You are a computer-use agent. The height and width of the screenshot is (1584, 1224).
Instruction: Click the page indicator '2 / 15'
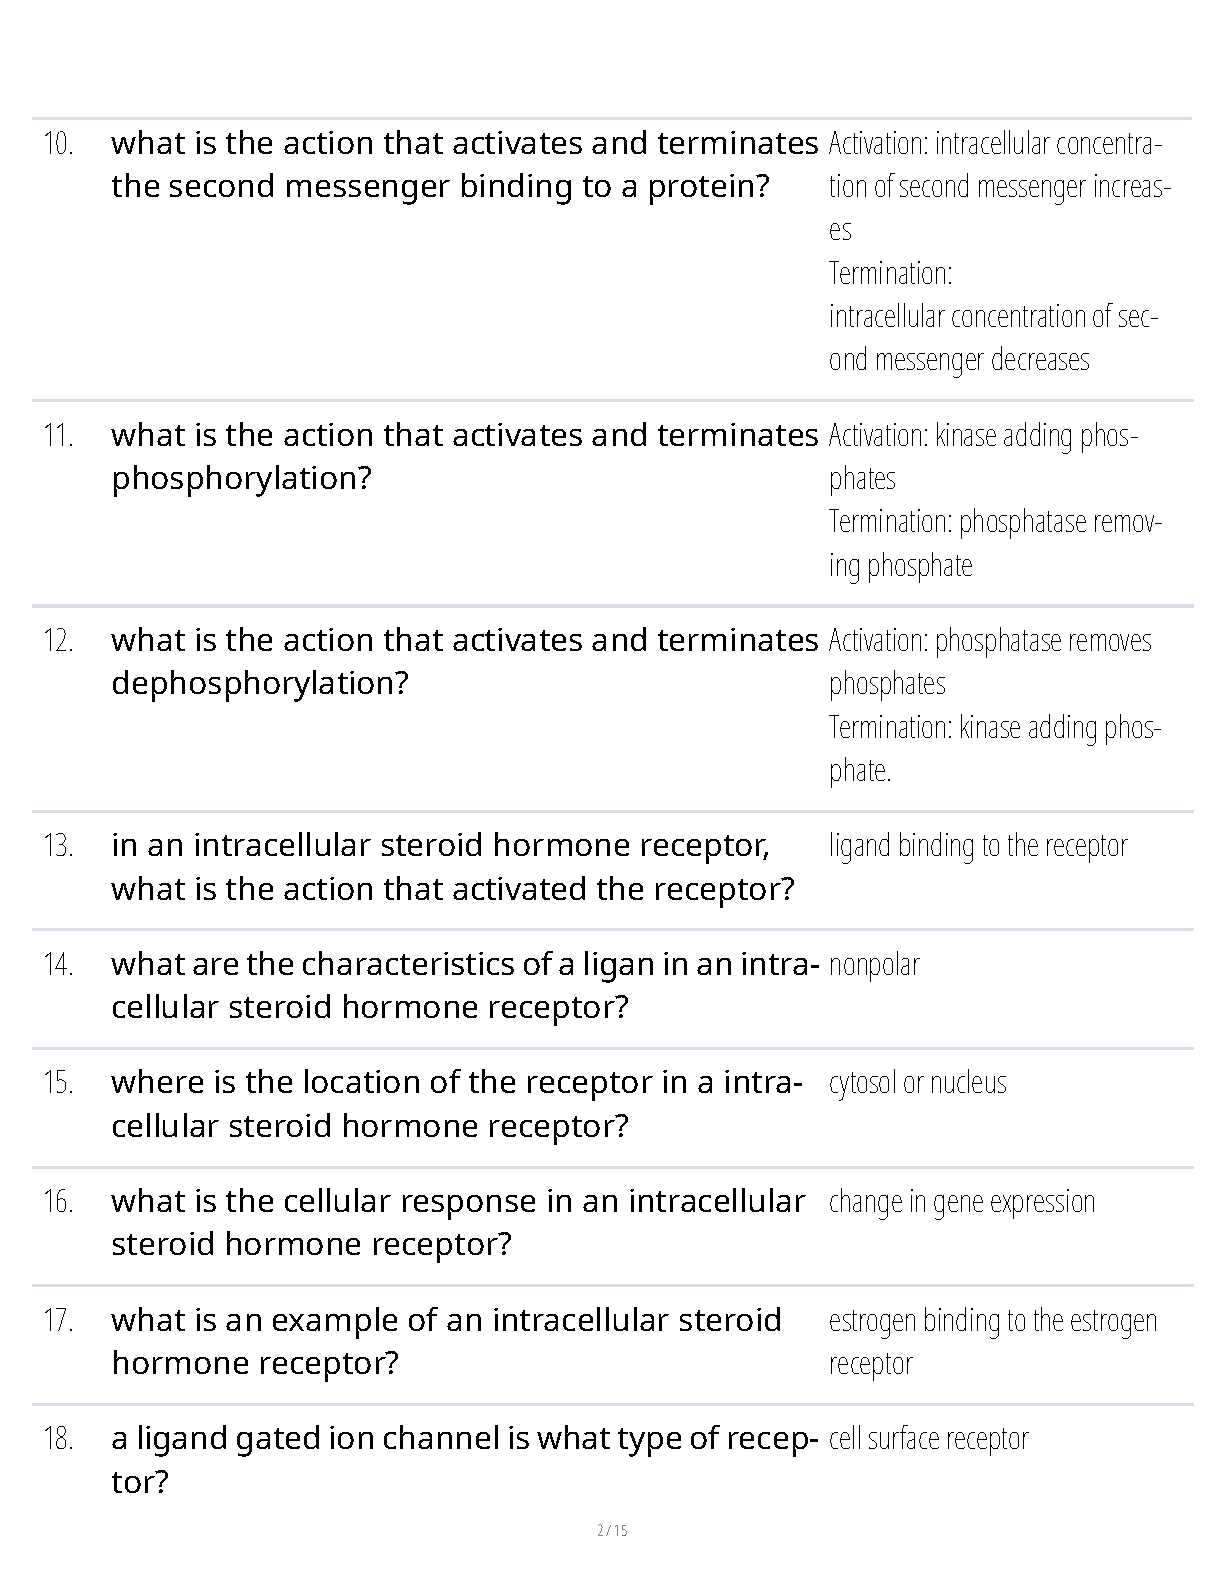[x=612, y=1530]
